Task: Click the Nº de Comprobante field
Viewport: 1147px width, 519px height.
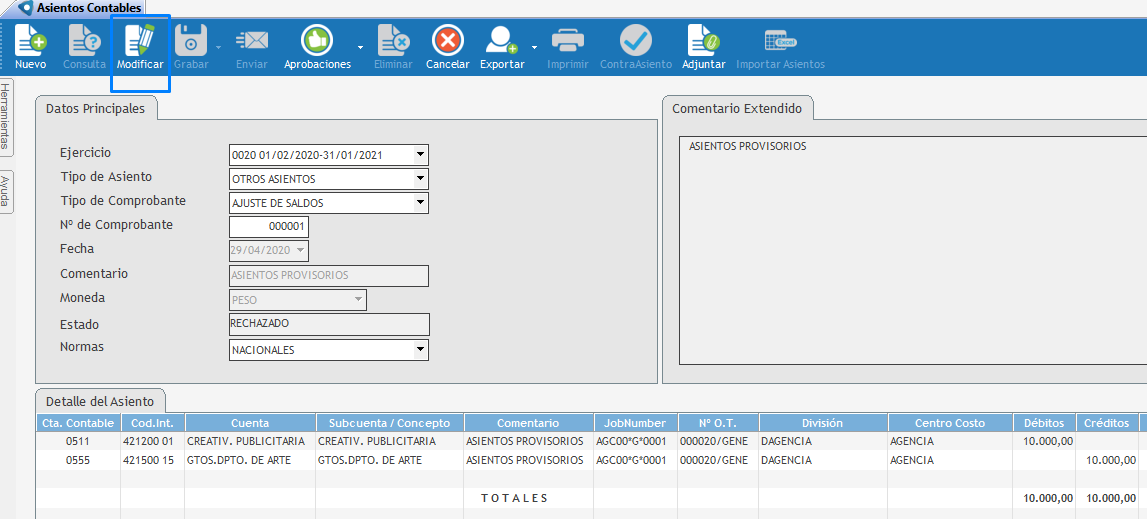Action: (x=269, y=227)
